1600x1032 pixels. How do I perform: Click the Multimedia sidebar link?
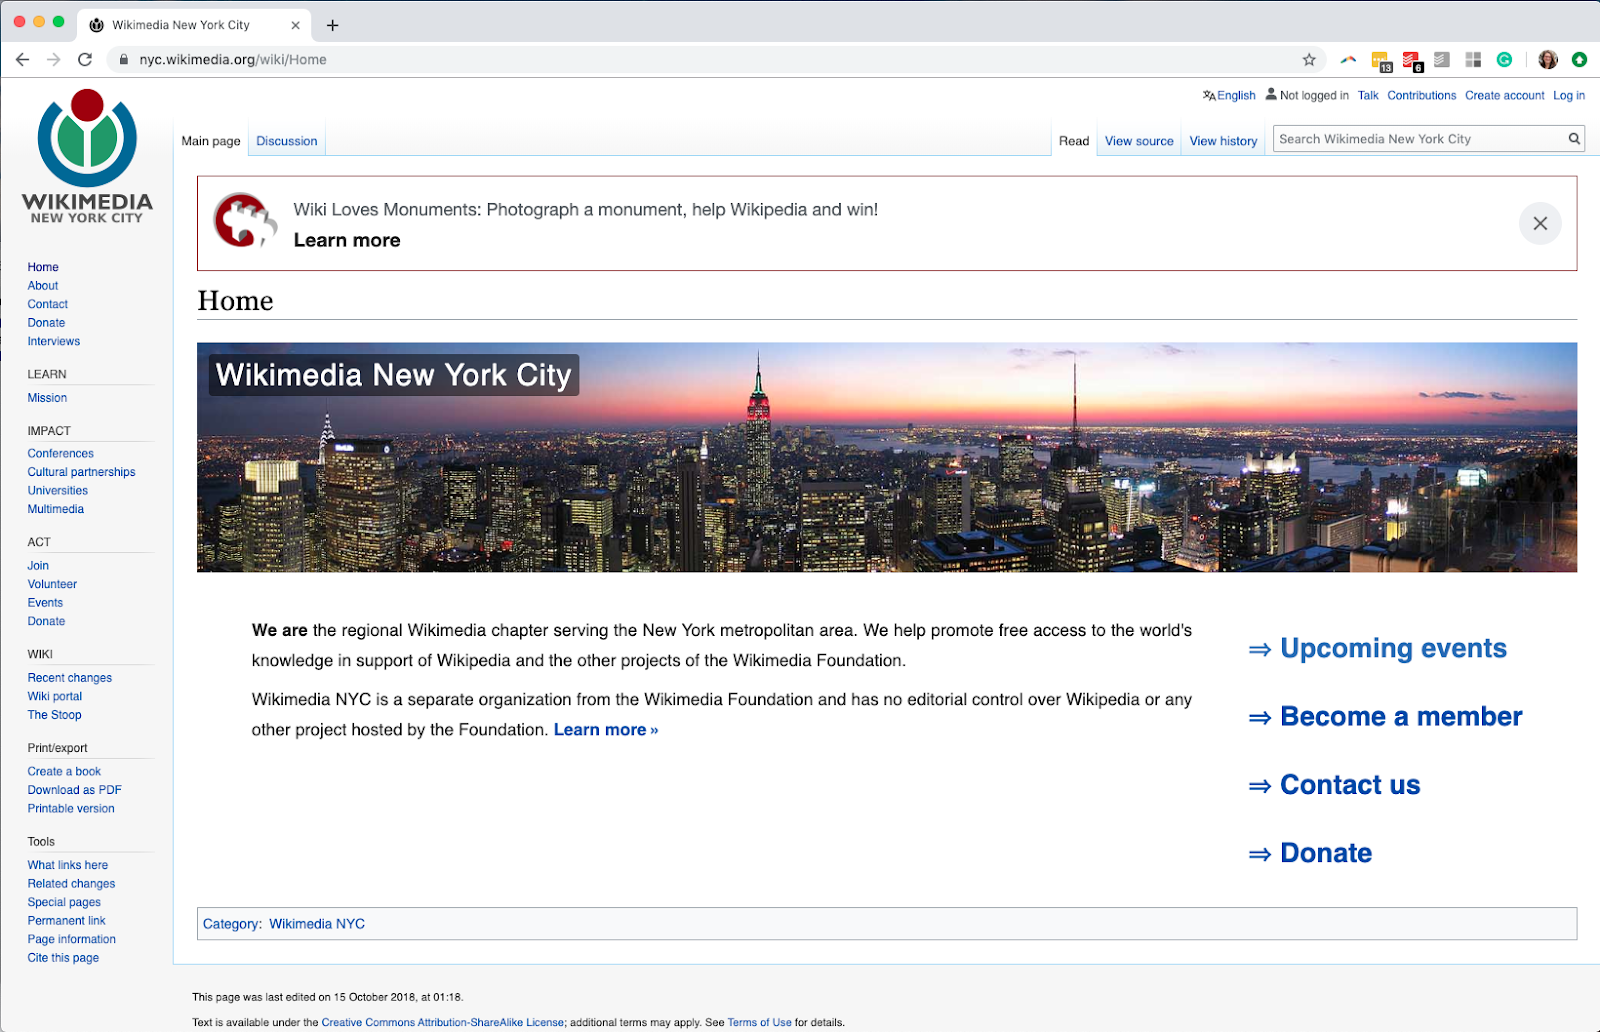click(x=56, y=509)
